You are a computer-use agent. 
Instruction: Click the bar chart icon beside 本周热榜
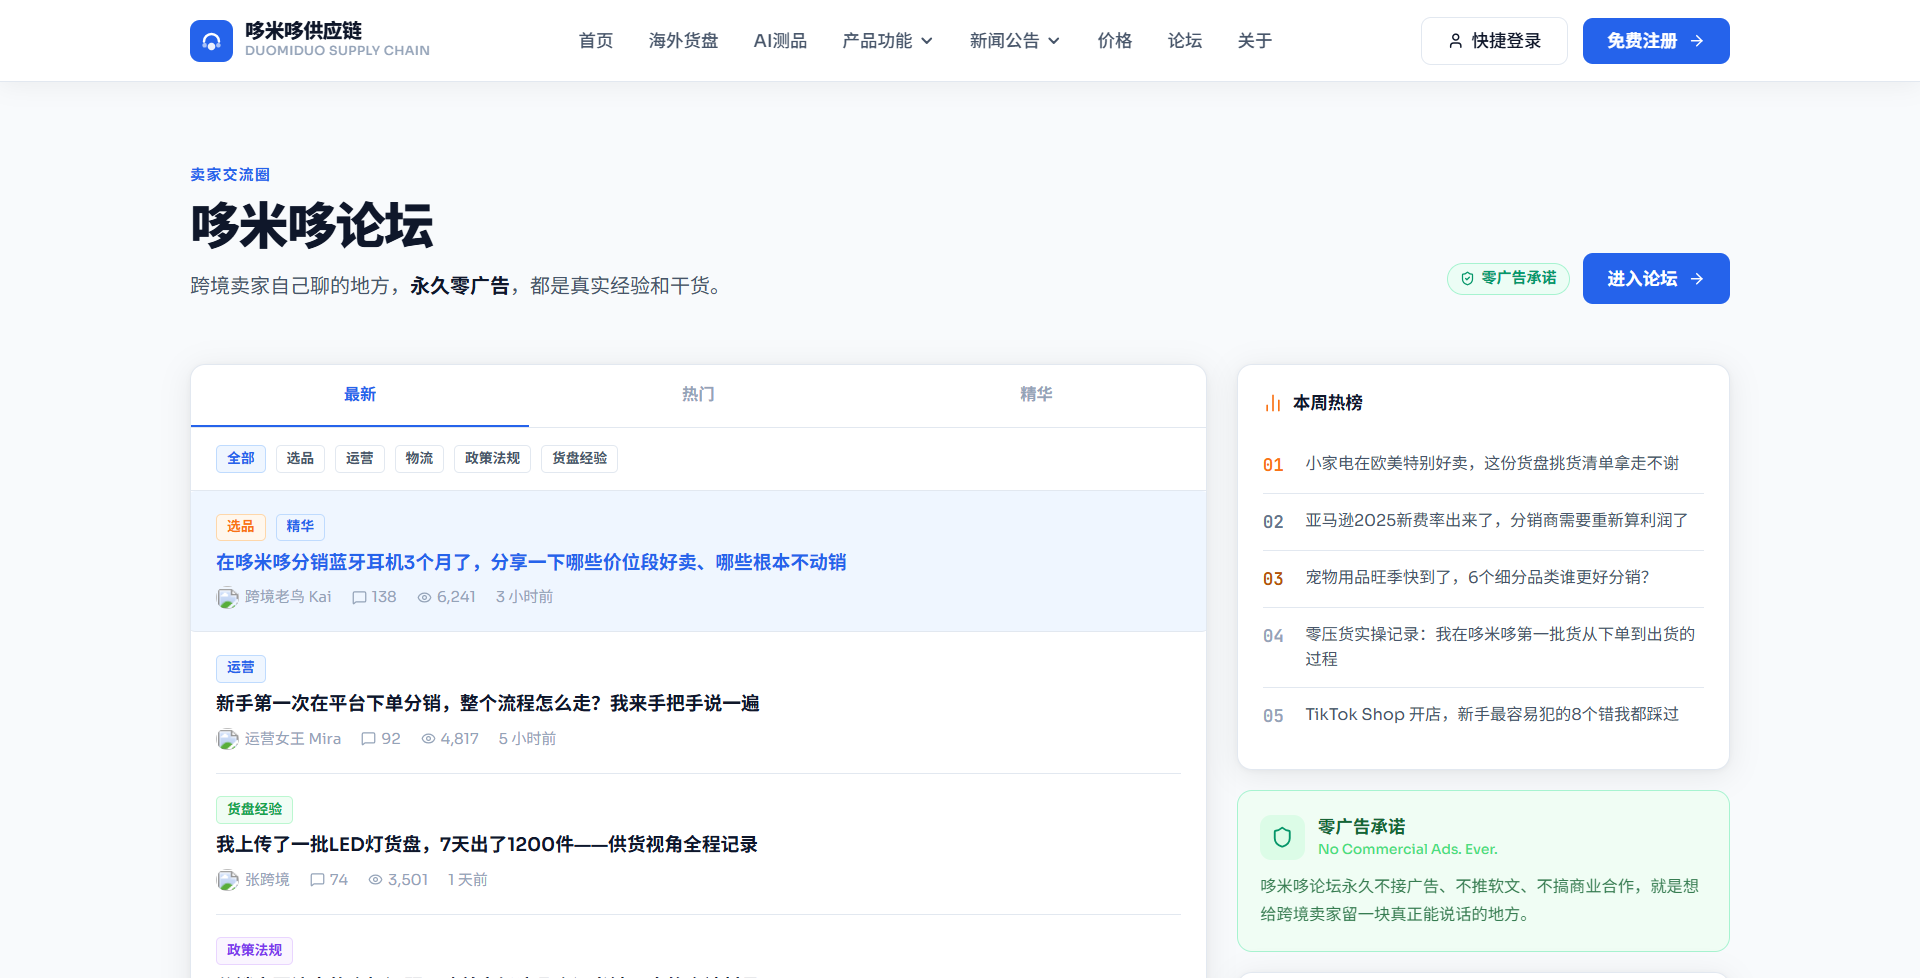(x=1273, y=403)
